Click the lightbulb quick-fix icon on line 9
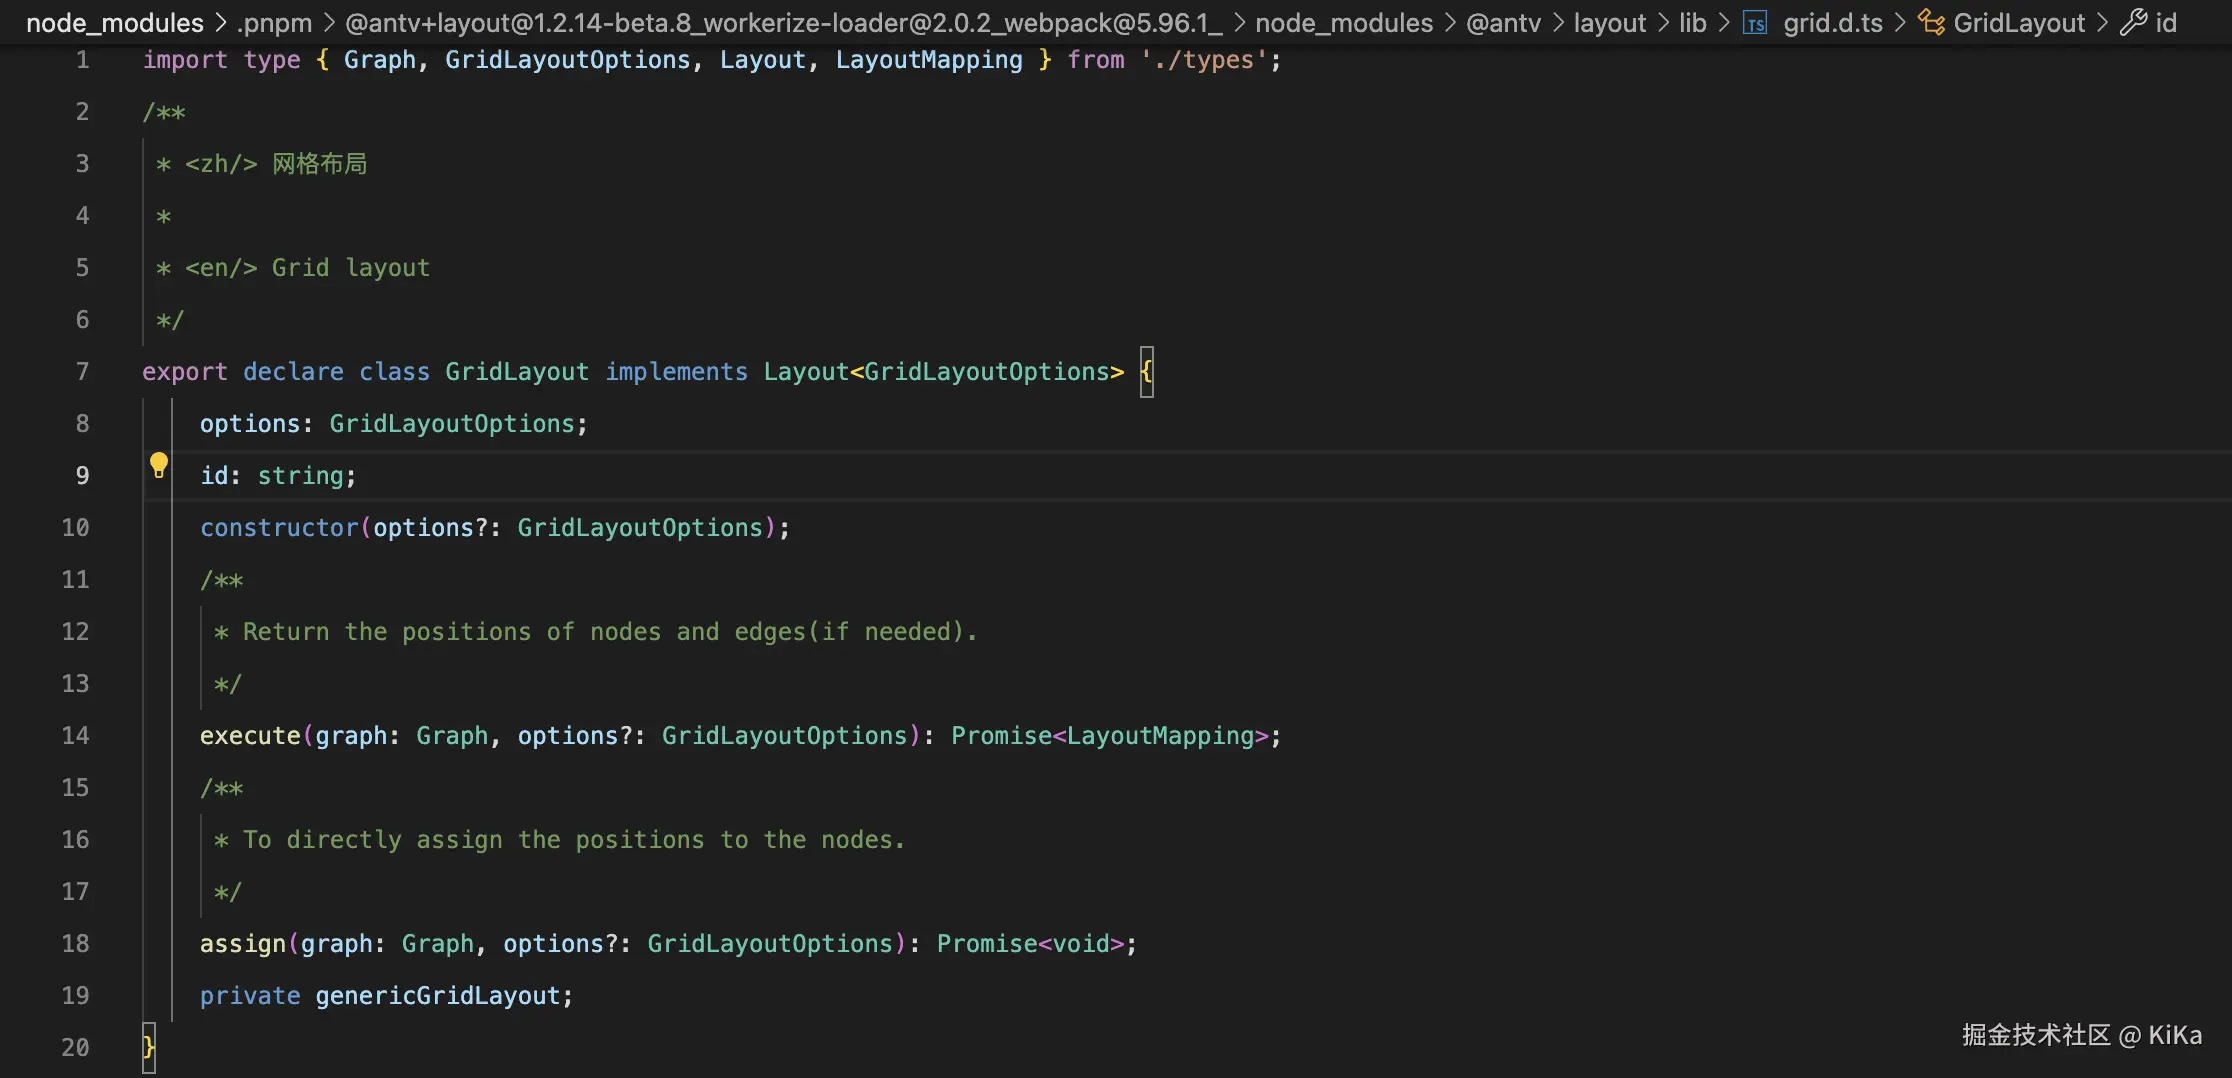 pyautogui.click(x=158, y=465)
